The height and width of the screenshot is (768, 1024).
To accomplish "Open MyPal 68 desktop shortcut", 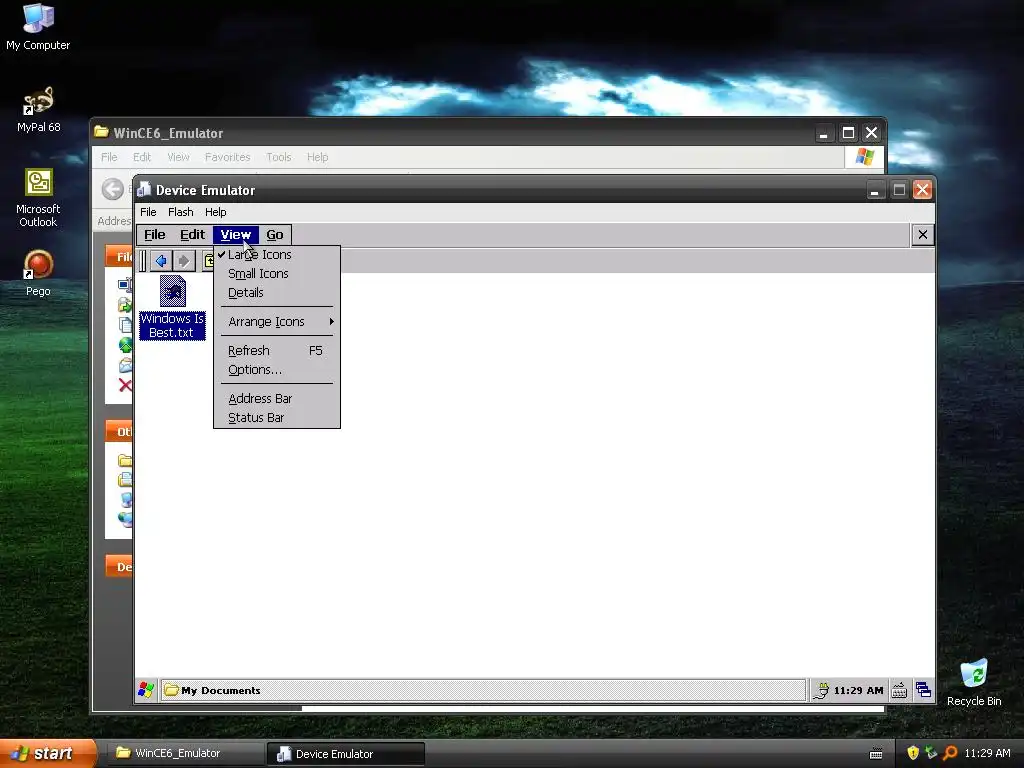I will coord(39,109).
